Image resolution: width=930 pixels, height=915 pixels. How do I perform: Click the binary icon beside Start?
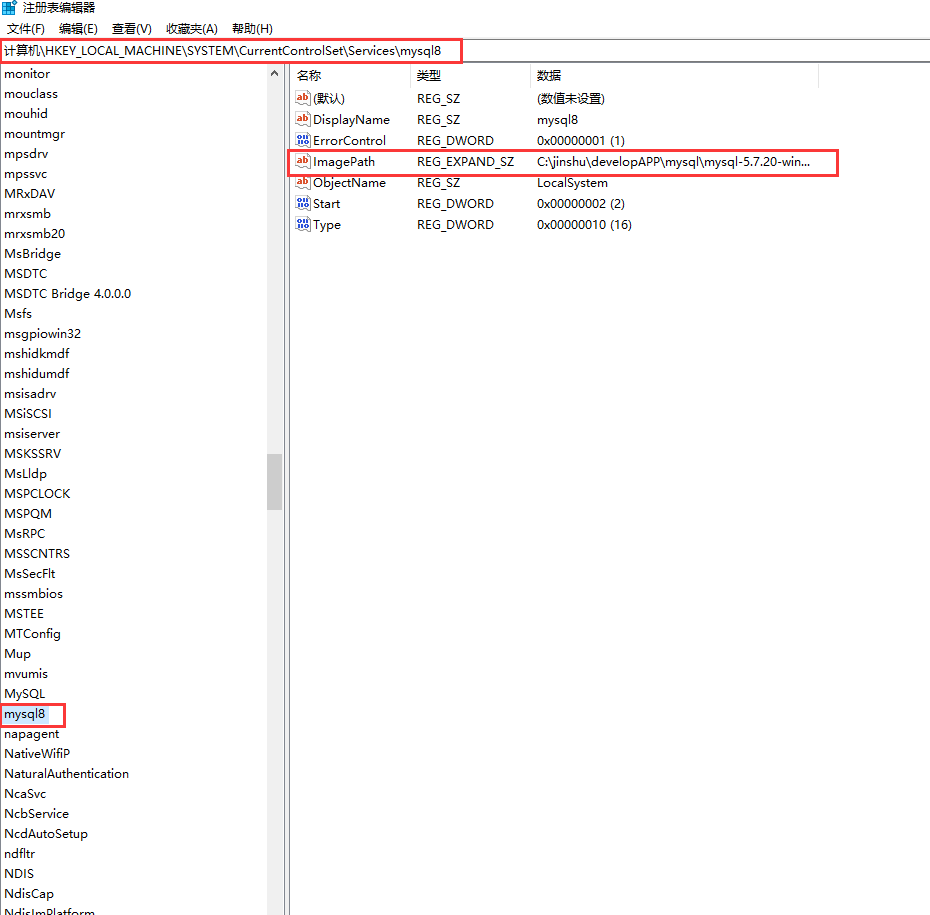coord(303,203)
